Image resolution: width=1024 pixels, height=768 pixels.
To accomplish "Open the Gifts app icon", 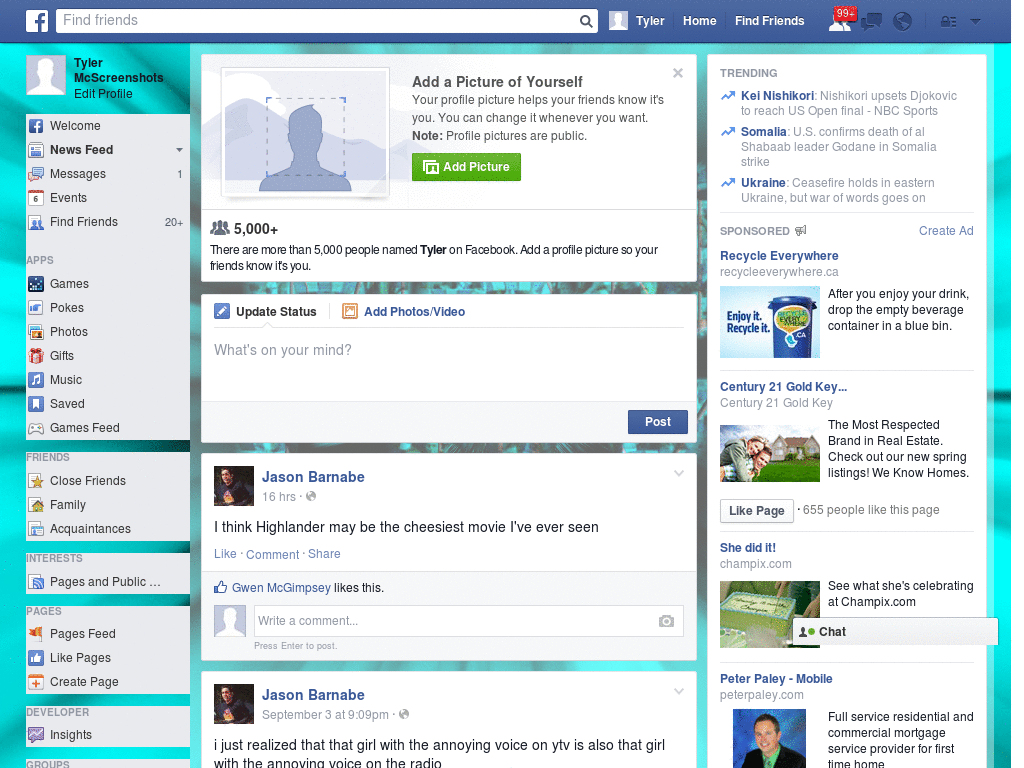I will (x=36, y=355).
